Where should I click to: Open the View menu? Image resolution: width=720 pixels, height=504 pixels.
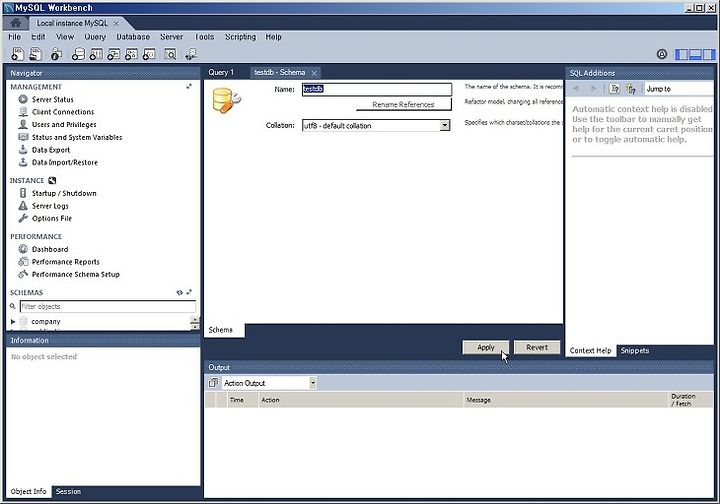[x=65, y=37]
